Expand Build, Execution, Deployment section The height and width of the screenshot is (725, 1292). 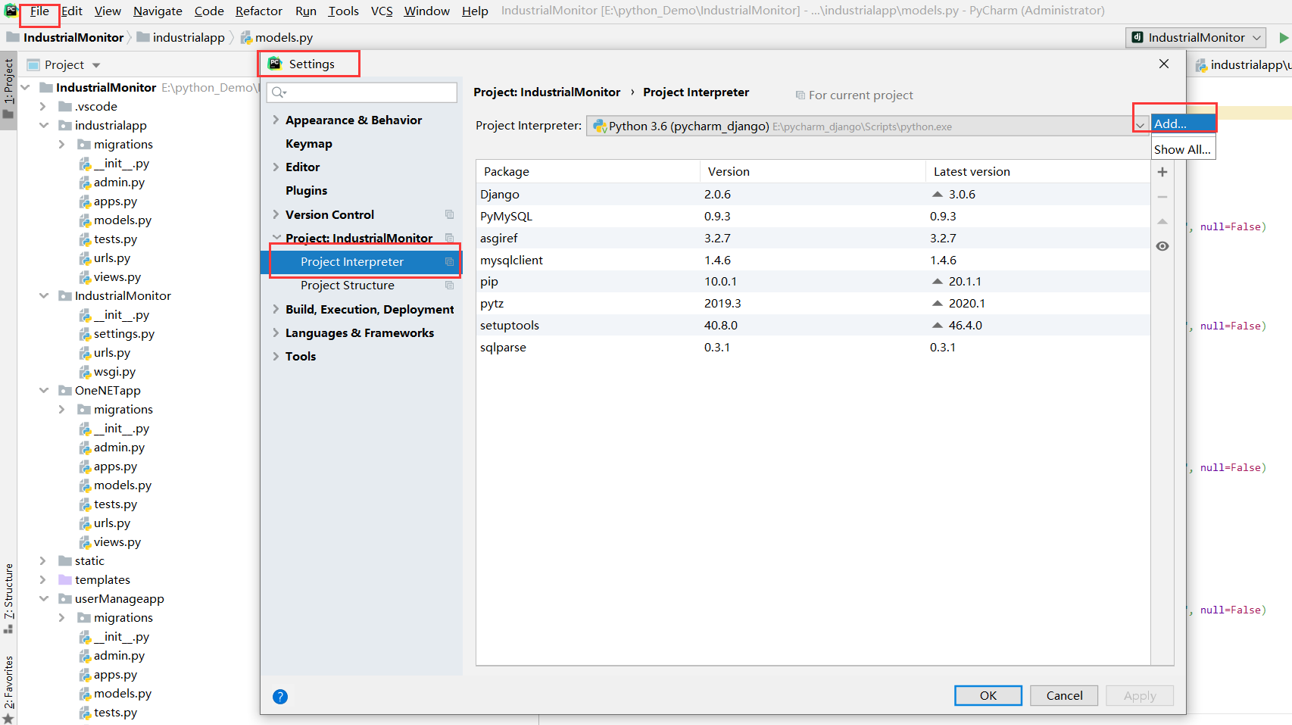(276, 310)
